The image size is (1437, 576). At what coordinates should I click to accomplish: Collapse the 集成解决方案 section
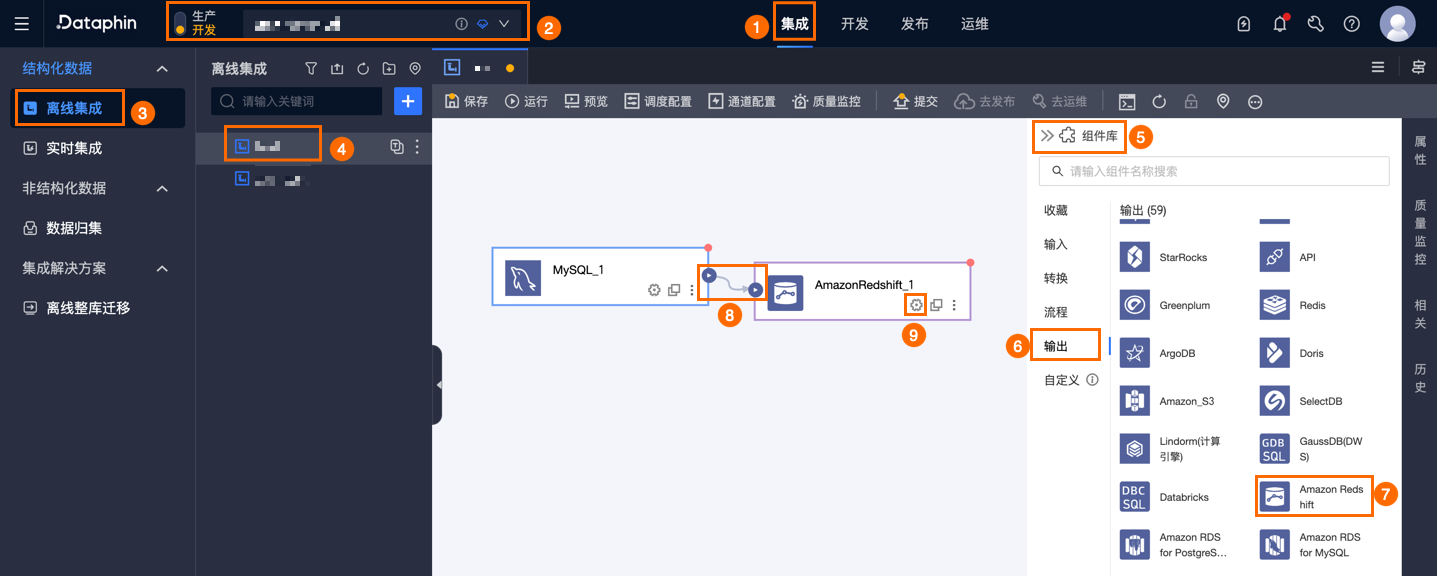(162, 268)
